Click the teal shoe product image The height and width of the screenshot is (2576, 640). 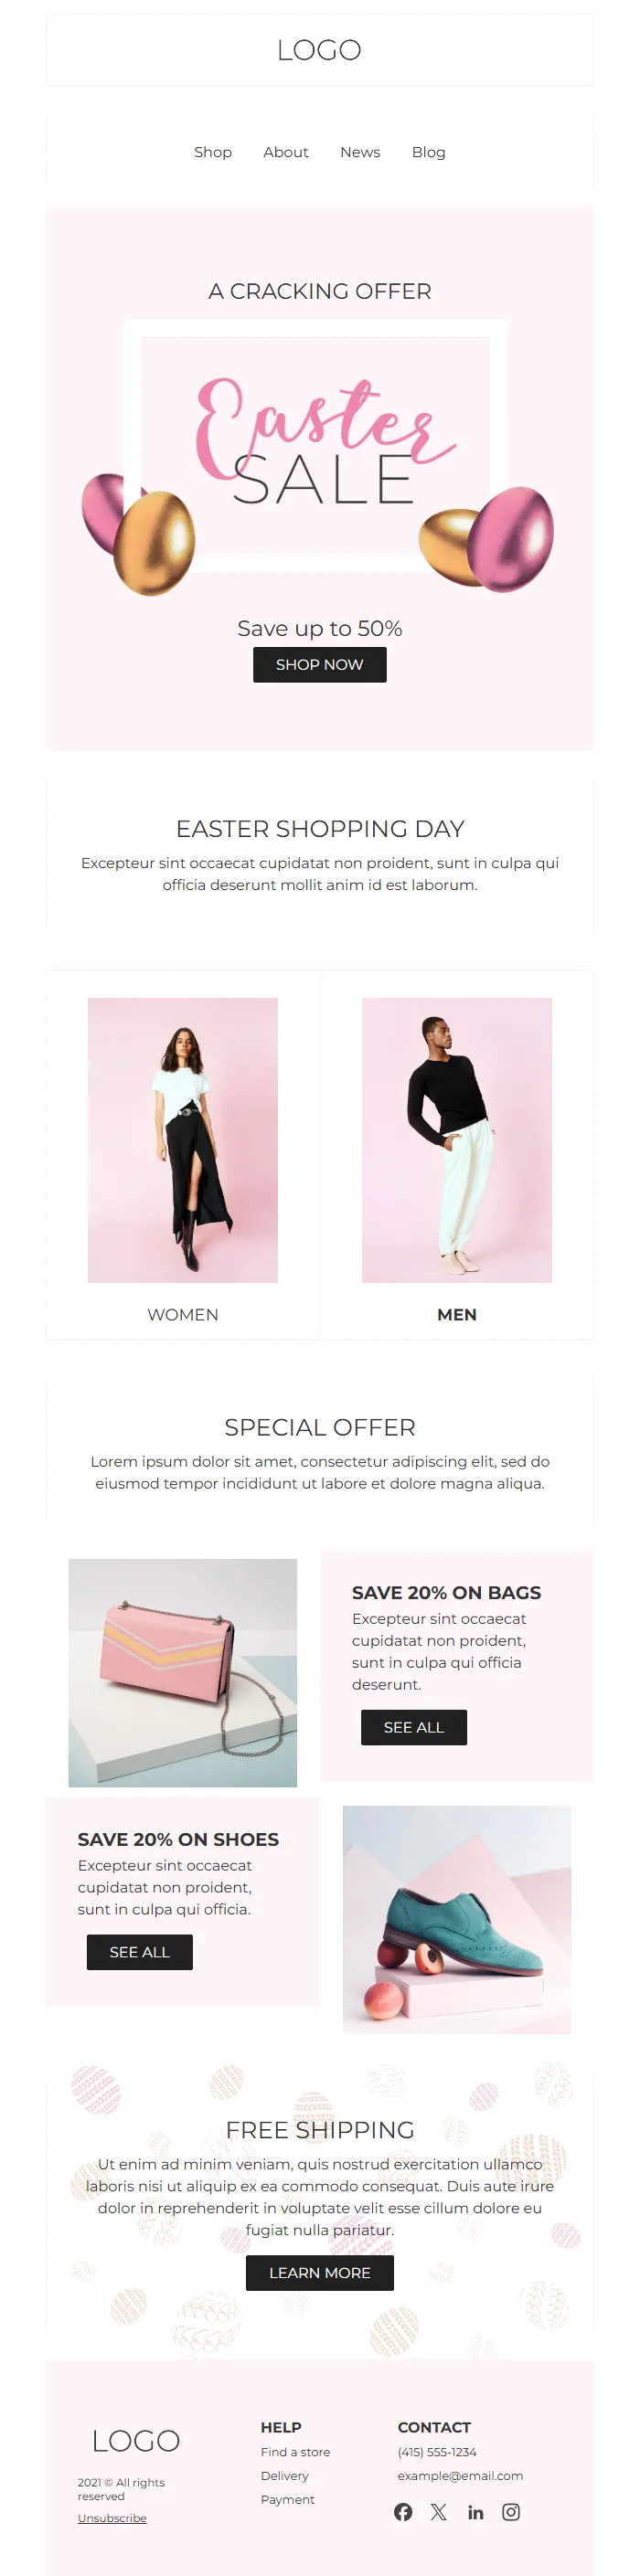[x=457, y=1919]
